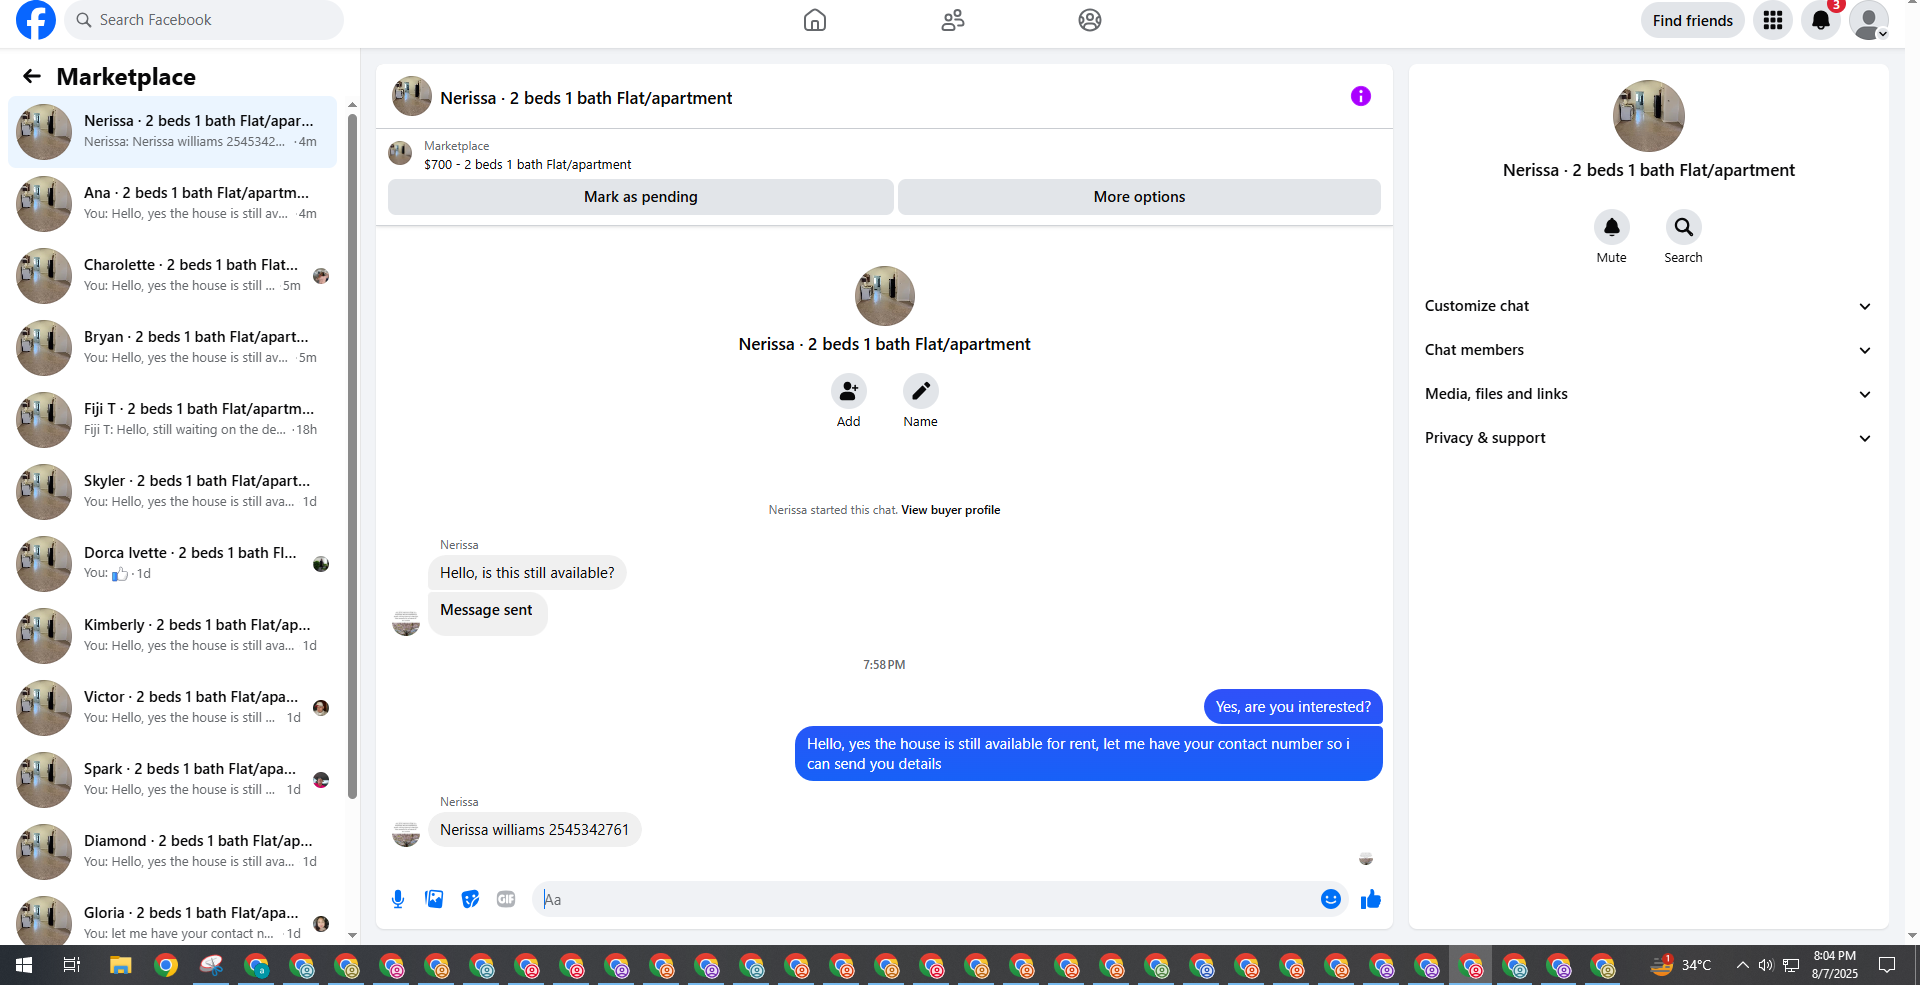This screenshot has width=1920, height=985.
Task: Expand Chat members section
Action: (1649, 350)
